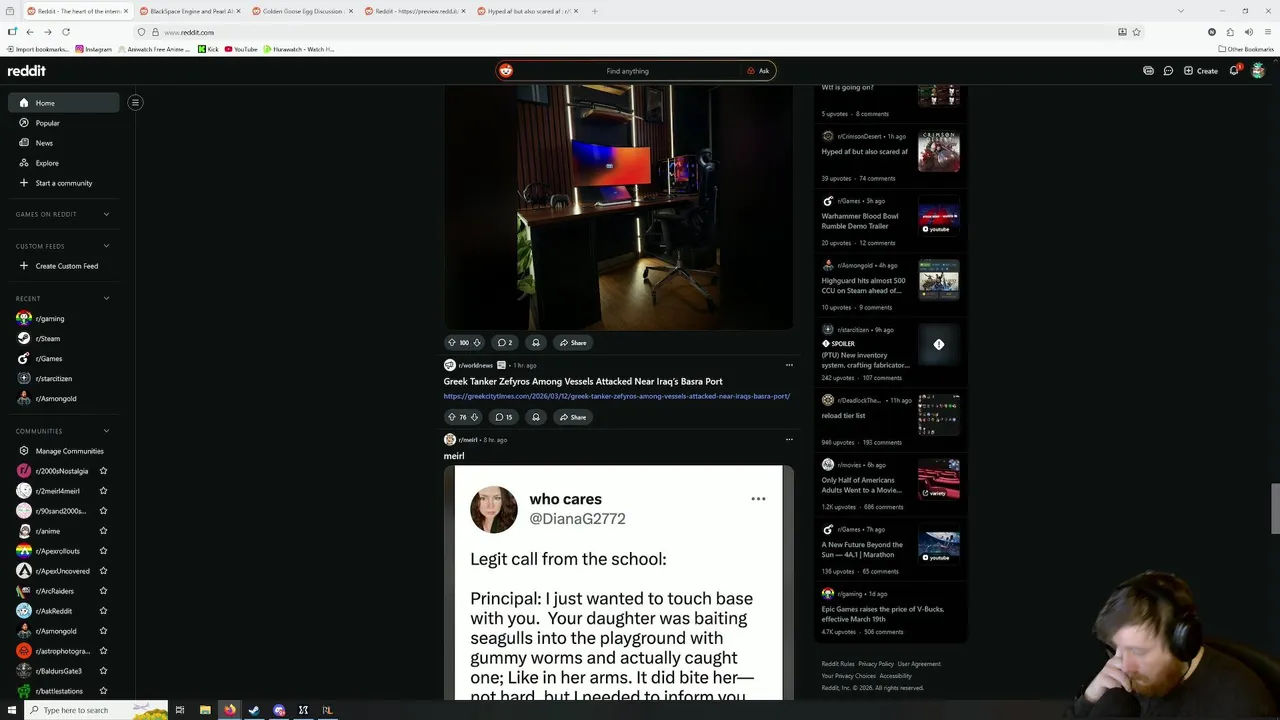
Task: Click the Windows taskbar search box
Action: point(98,710)
